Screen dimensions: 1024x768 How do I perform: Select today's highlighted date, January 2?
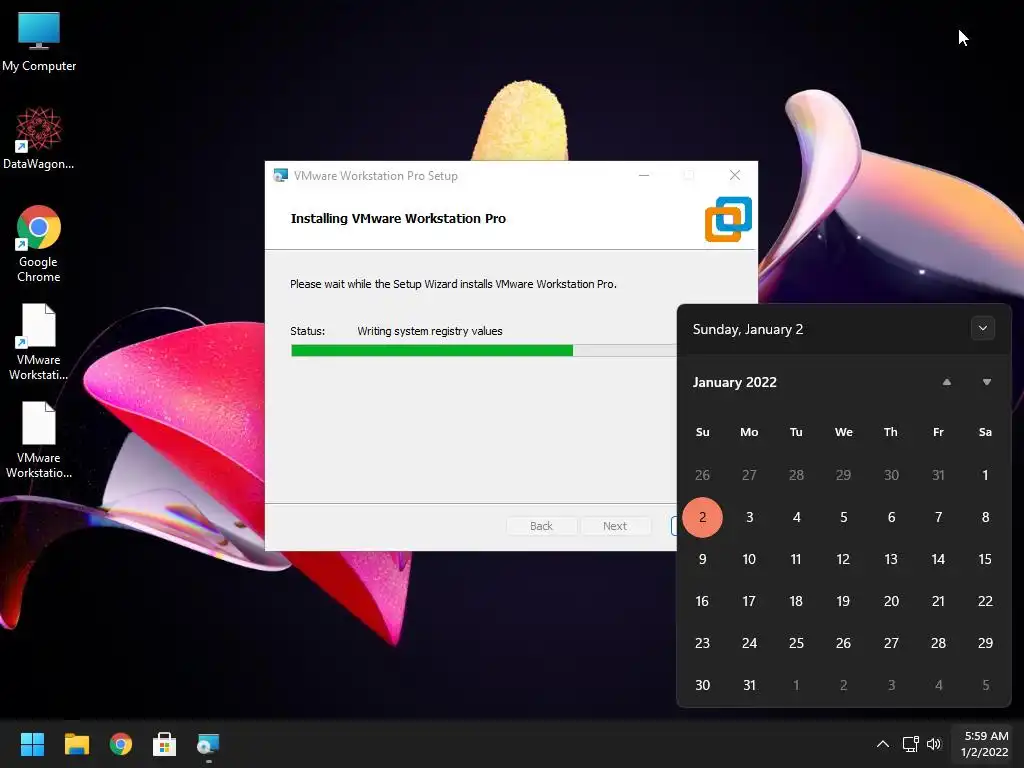coord(702,517)
